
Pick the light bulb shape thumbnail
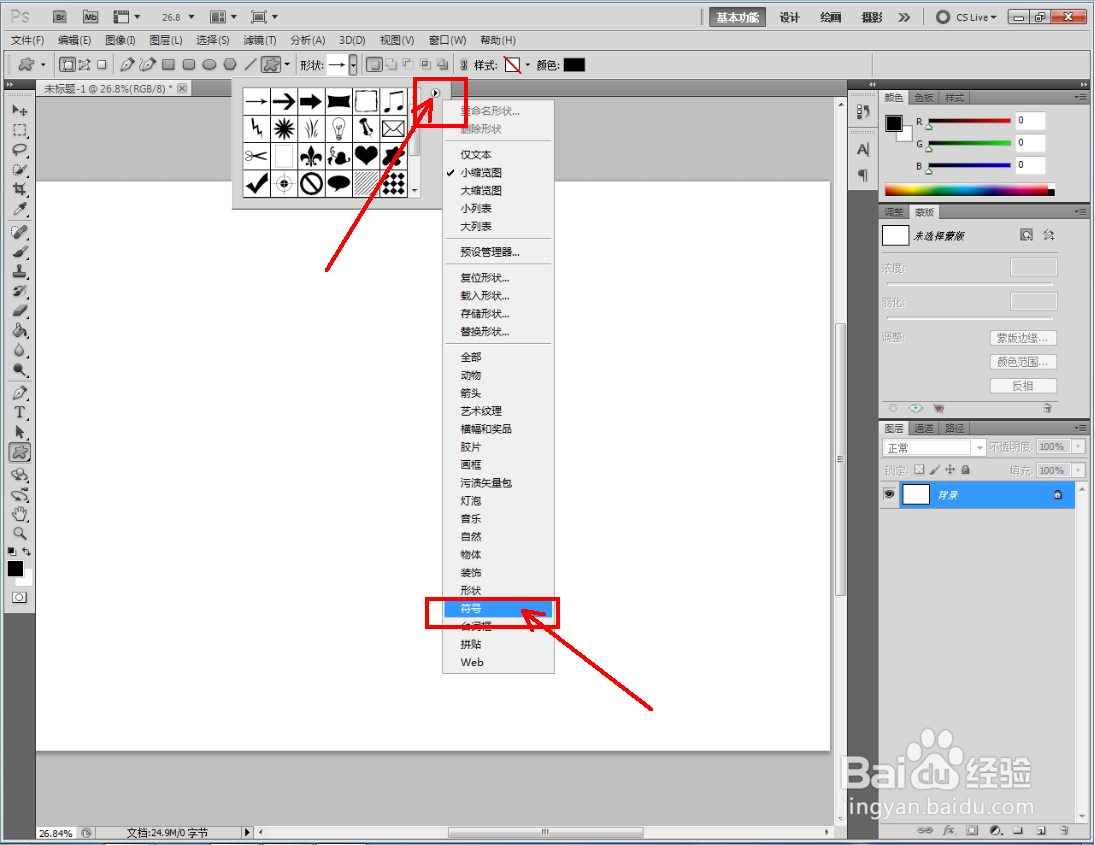pyautogui.click(x=339, y=128)
